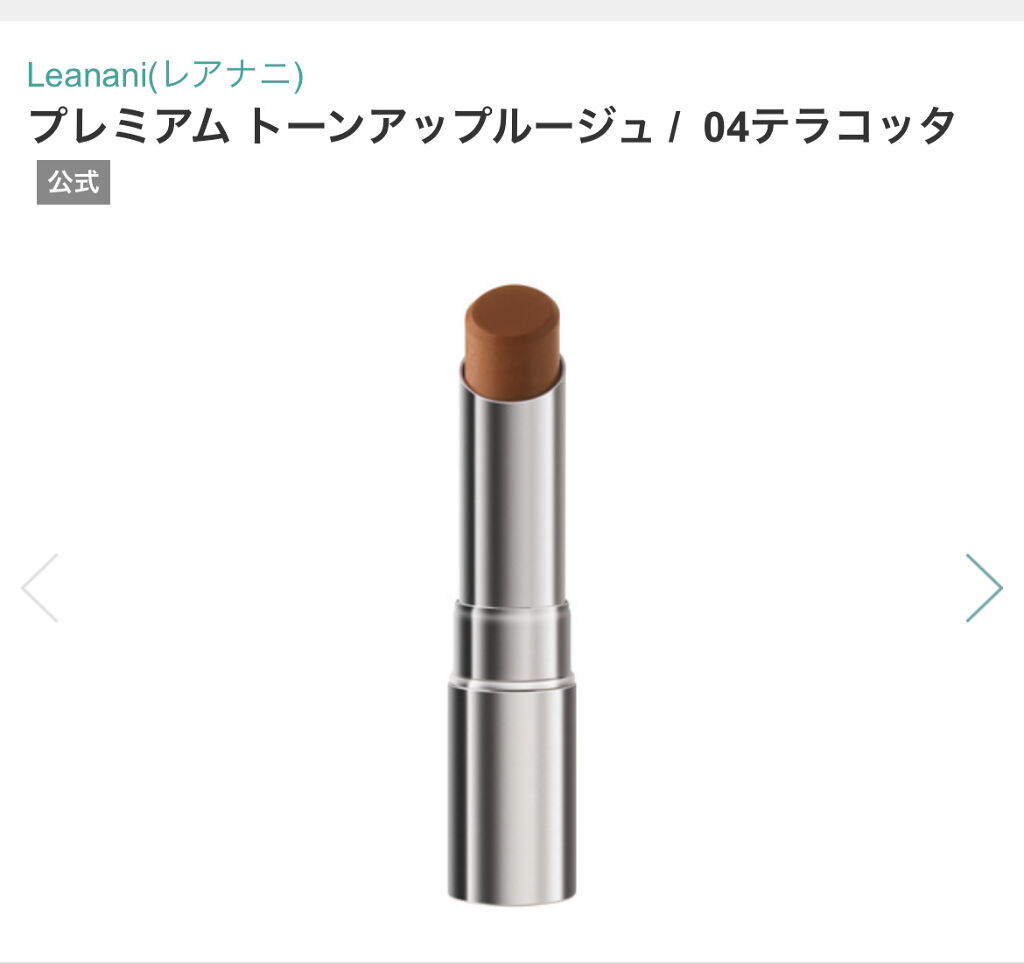Click the gray previous-slide arrow on carousel
Screen dimensions: 1024x964
pos(40,588)
